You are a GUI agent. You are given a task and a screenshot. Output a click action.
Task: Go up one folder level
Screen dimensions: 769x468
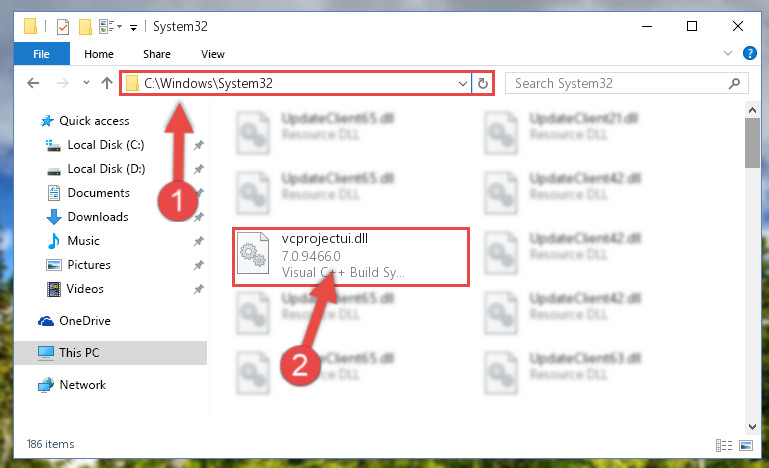click(107, 83)
